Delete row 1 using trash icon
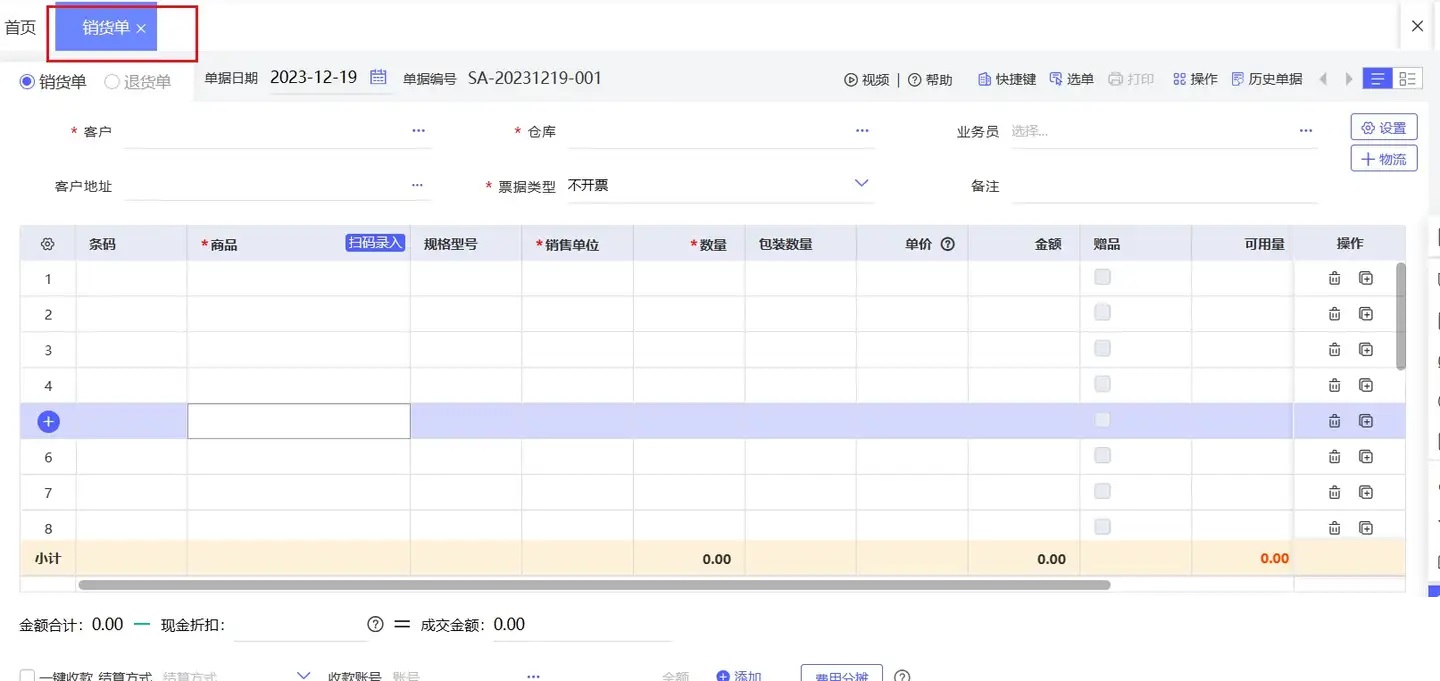The width and height of the screenshot is (1440, 681). pos(1334,279)
